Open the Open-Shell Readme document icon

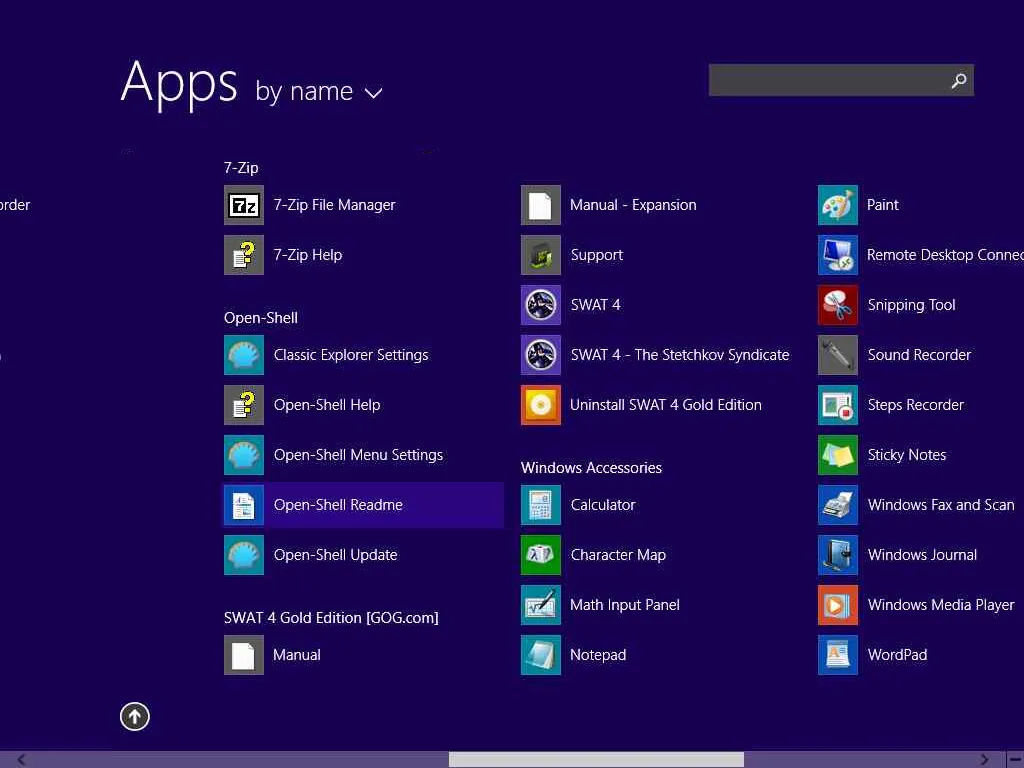point(244,505)
